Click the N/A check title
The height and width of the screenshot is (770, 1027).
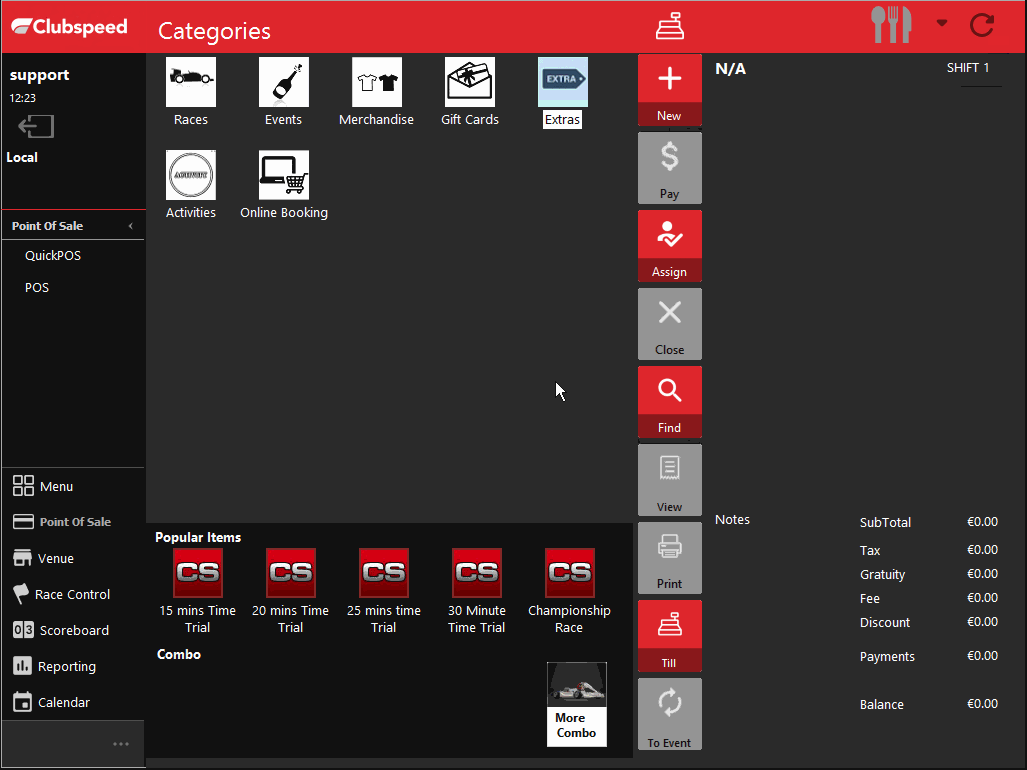coord(730,69)
